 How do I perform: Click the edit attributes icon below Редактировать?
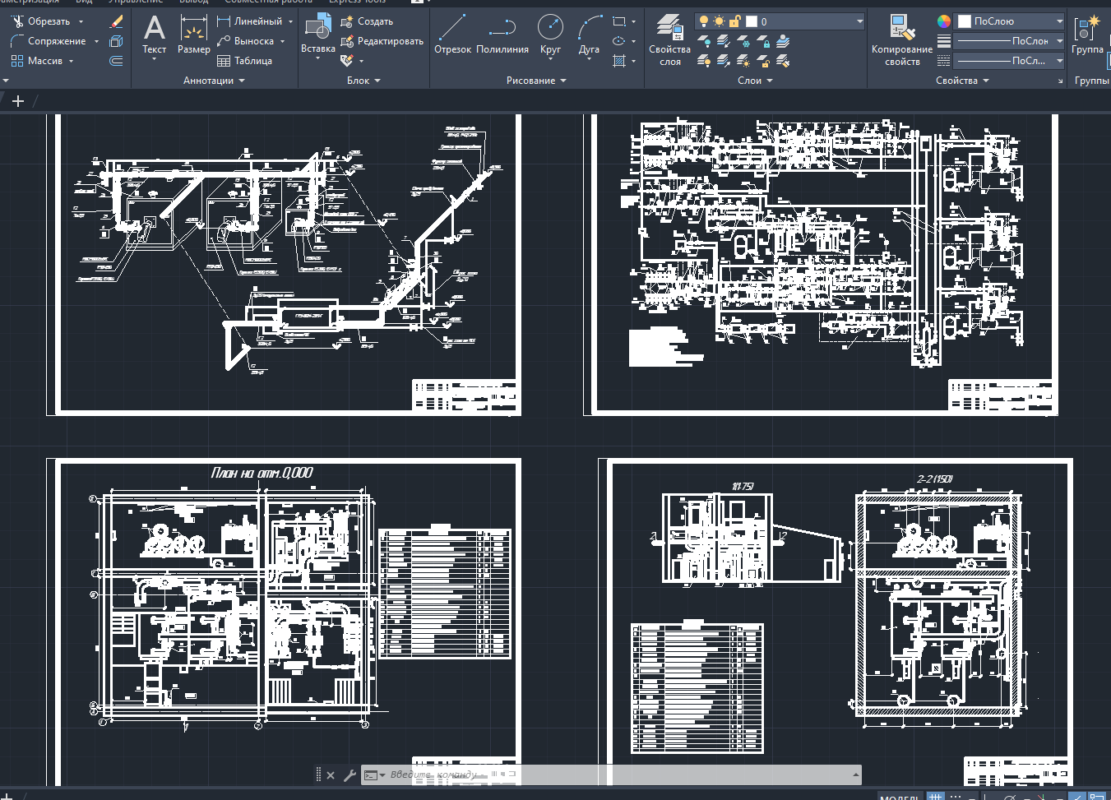(346, 61)
